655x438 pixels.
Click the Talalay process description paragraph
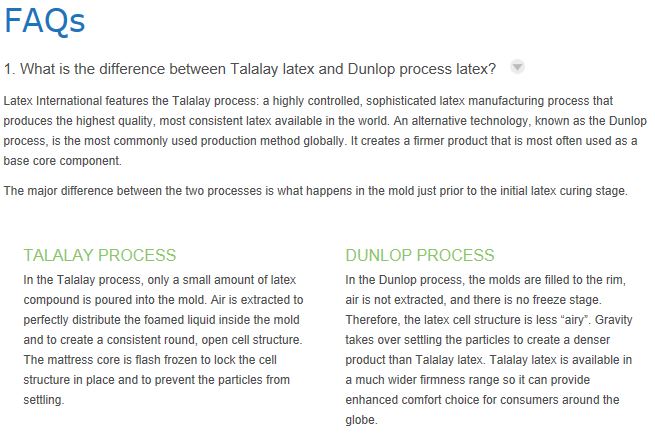point(163,339)
